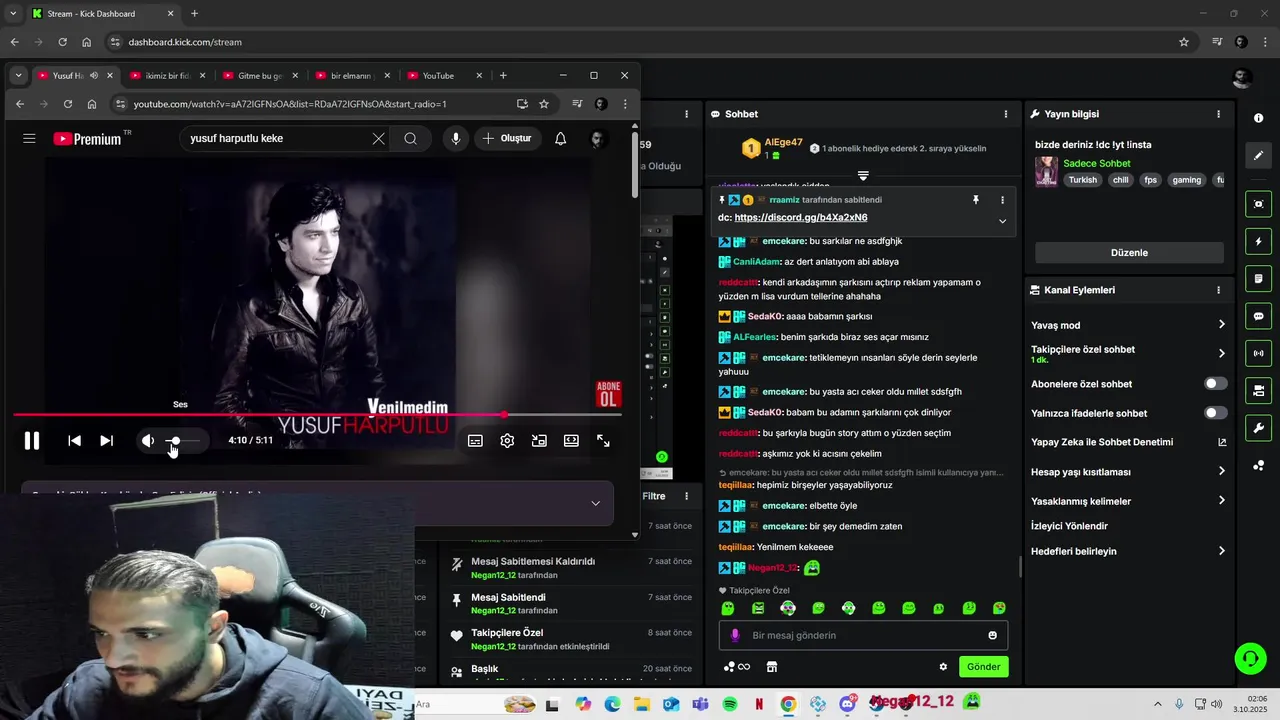Clear the YouTube search text
Image resolution: width=1280 pixels, height=720 pixels.
tap(379, 139)
